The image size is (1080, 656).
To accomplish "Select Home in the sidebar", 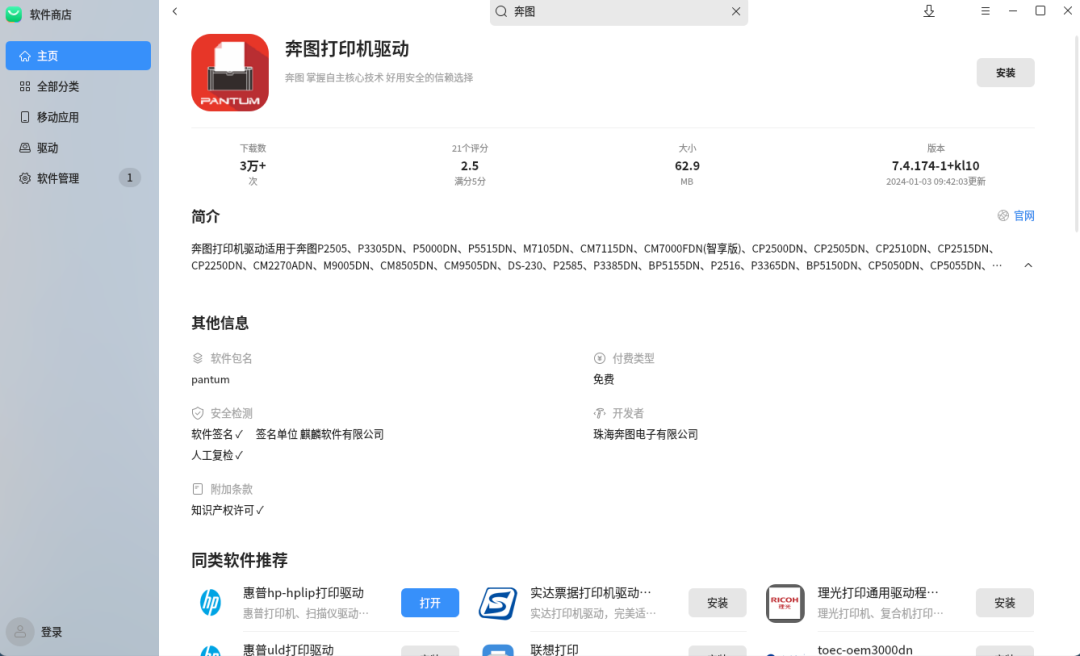I will 78,56.
